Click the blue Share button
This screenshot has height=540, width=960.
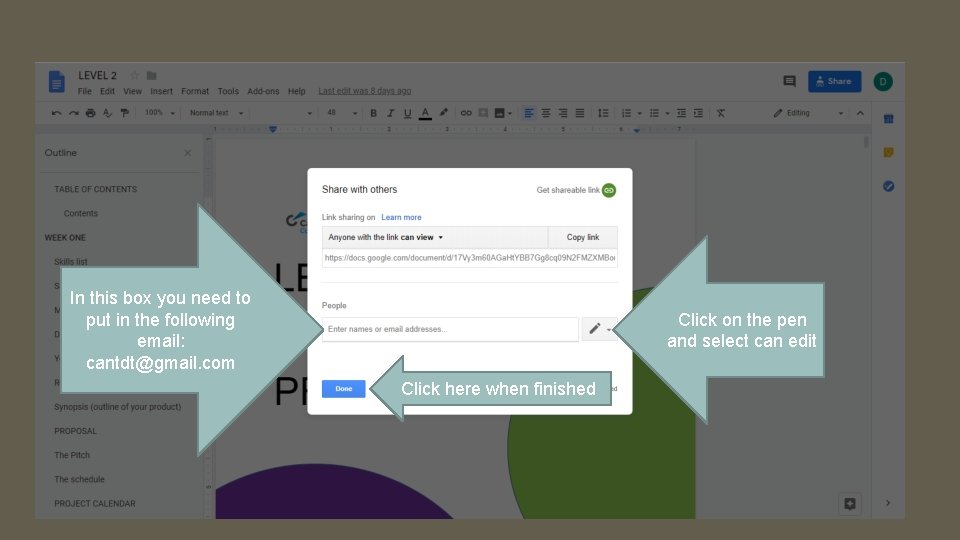[834, 81]
